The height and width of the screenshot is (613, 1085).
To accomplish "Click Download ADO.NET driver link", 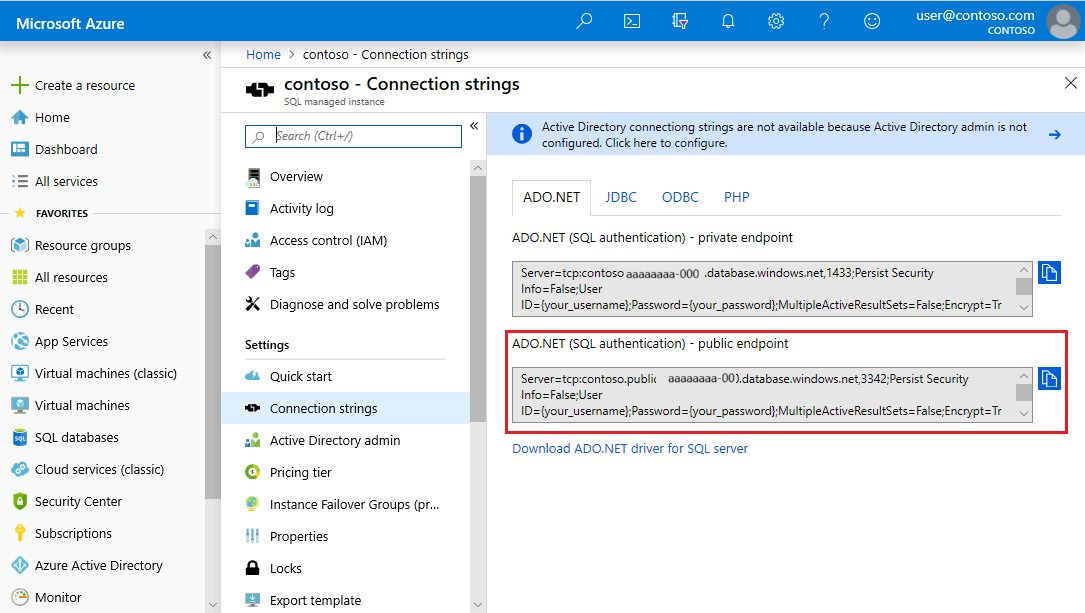I will (630, 448).
